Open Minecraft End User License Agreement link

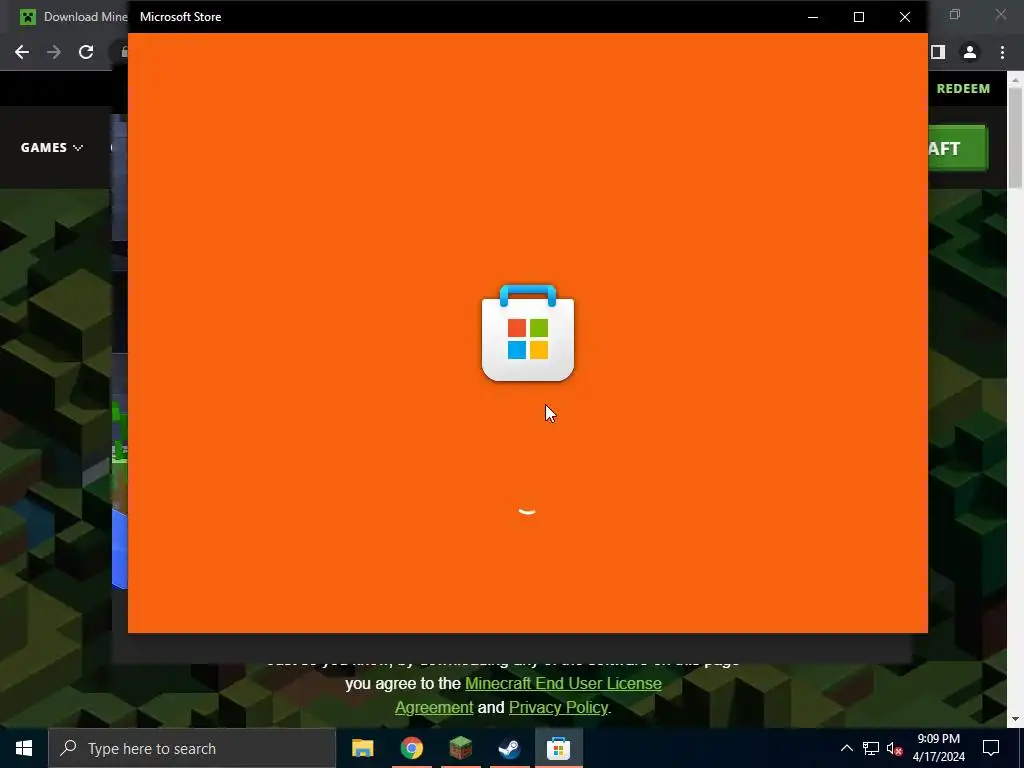click(x=530, y=695)
